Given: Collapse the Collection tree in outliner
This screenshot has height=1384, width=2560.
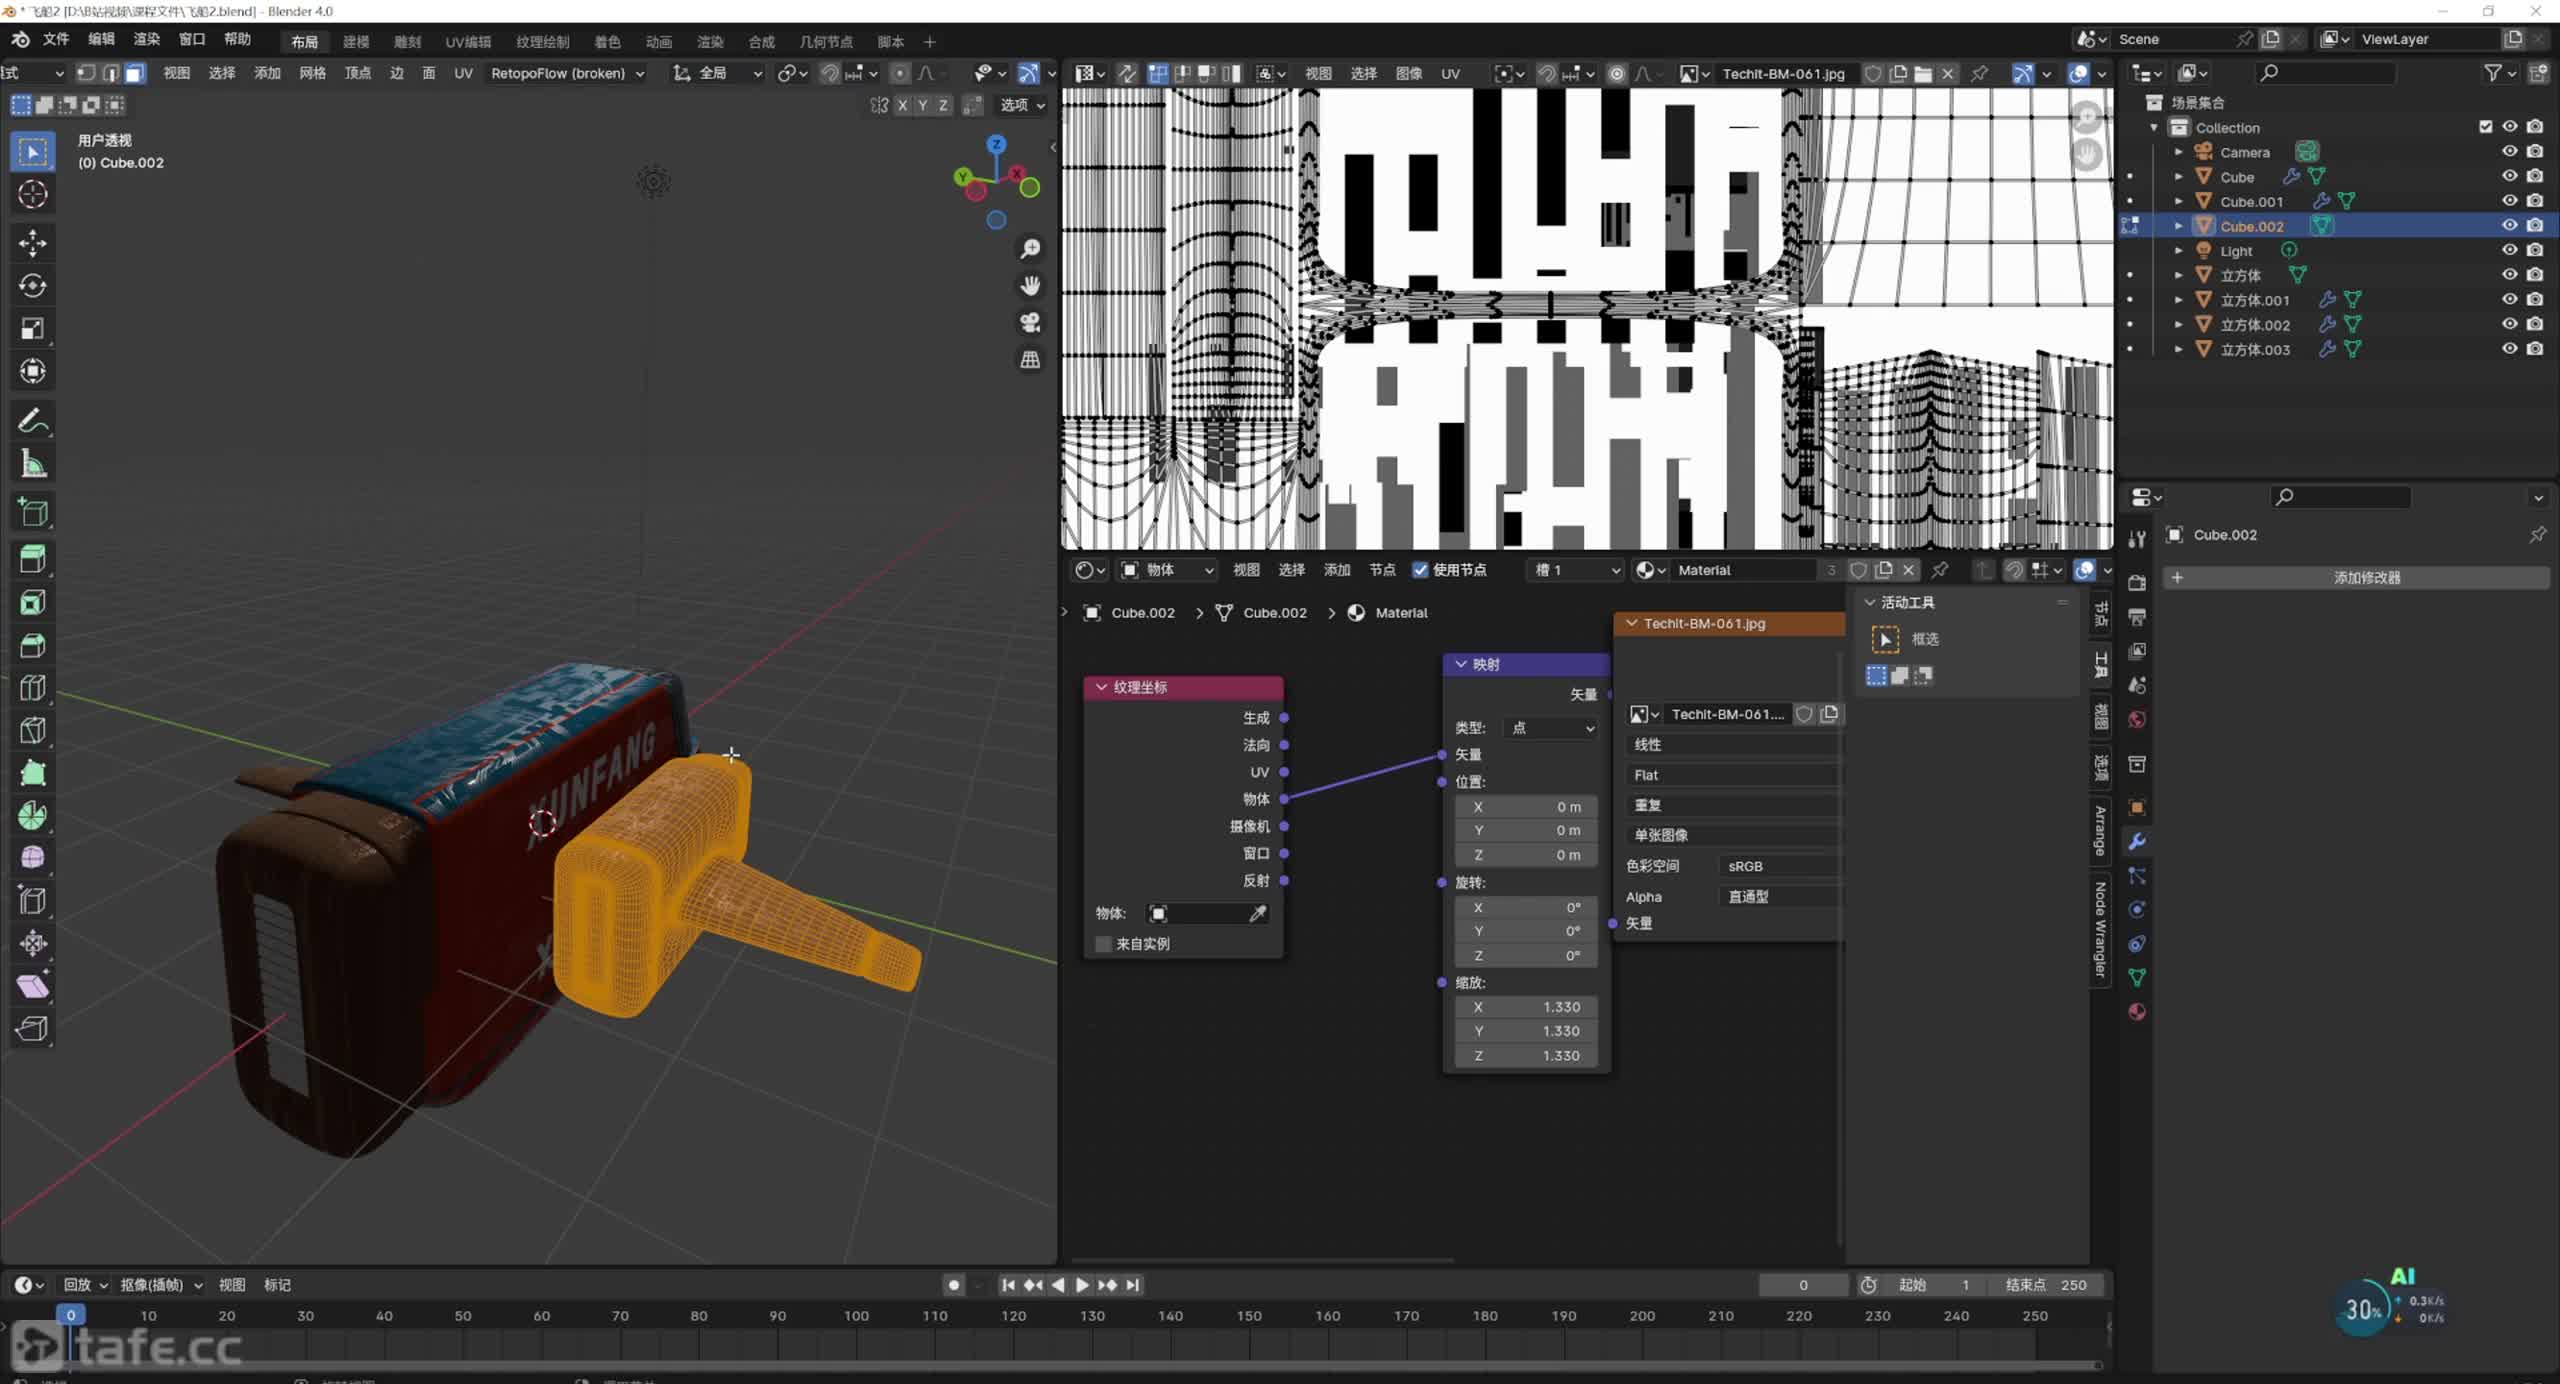Looking at the screenshot, I should [x=2154, y=127].
